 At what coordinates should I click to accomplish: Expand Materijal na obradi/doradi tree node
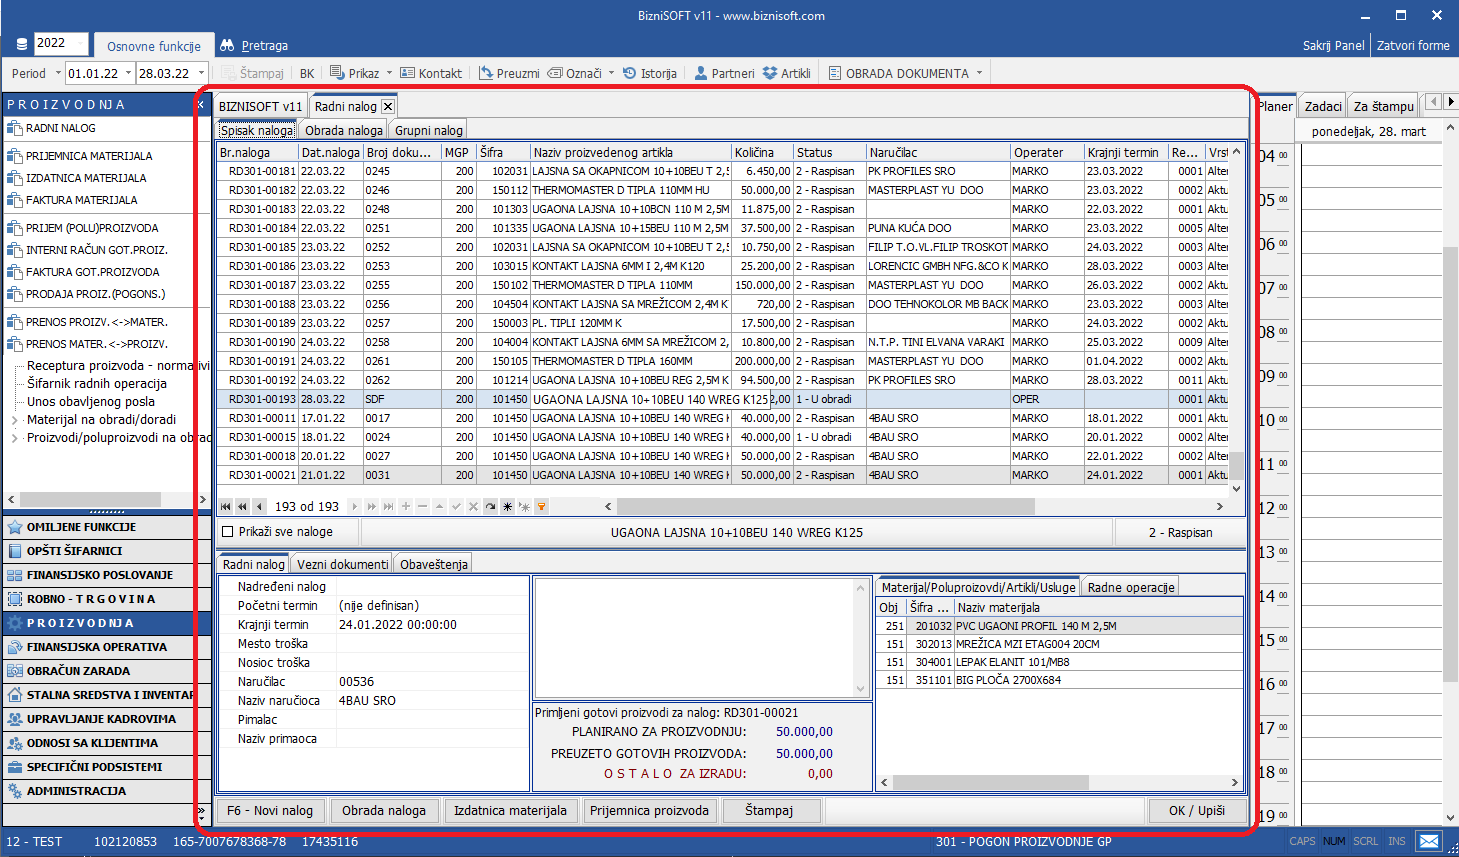click(x=14, y=420)
